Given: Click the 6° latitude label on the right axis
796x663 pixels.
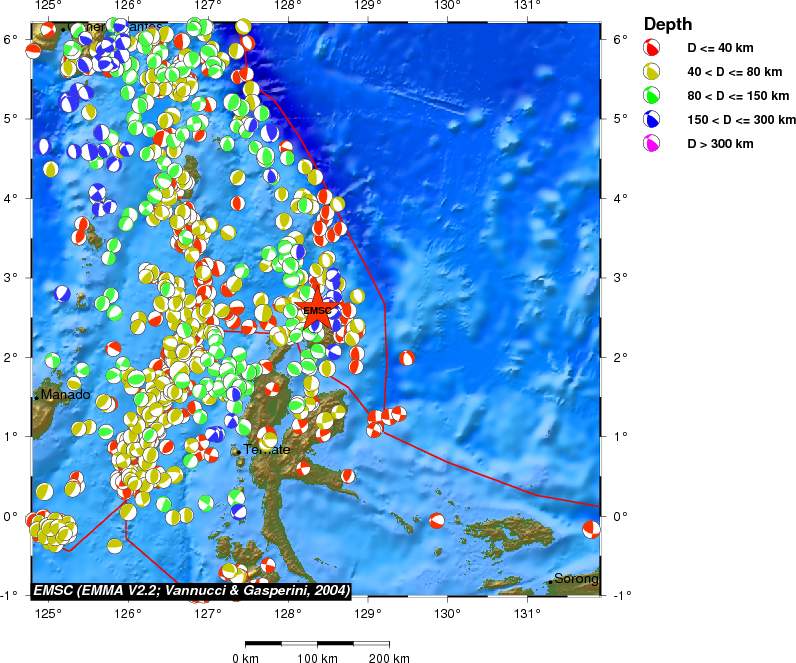Looking at the screenshot, I should [x=619, y=39].
